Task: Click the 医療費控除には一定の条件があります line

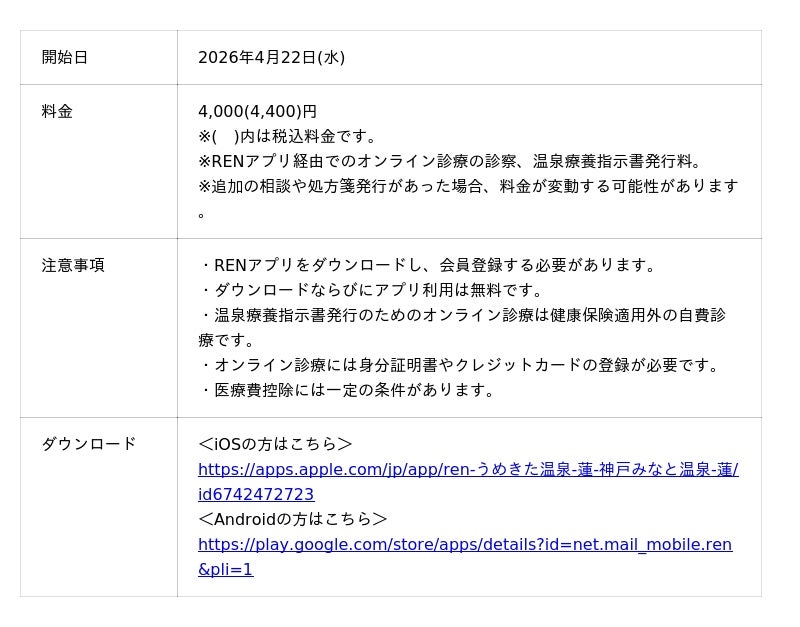Action: 348,390
